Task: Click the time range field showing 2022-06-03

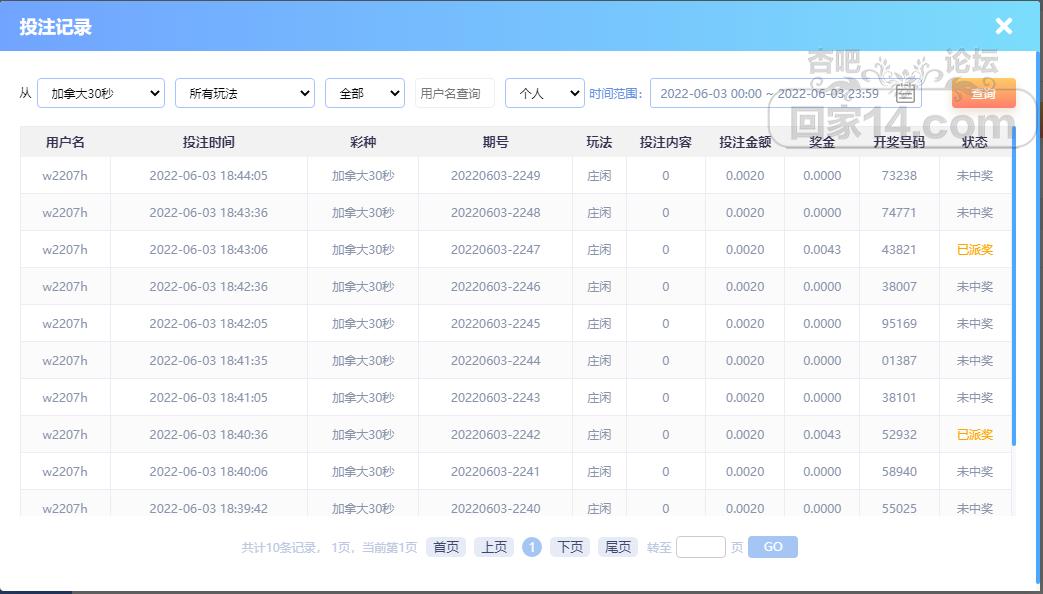Action: click(x=786, y=93)
